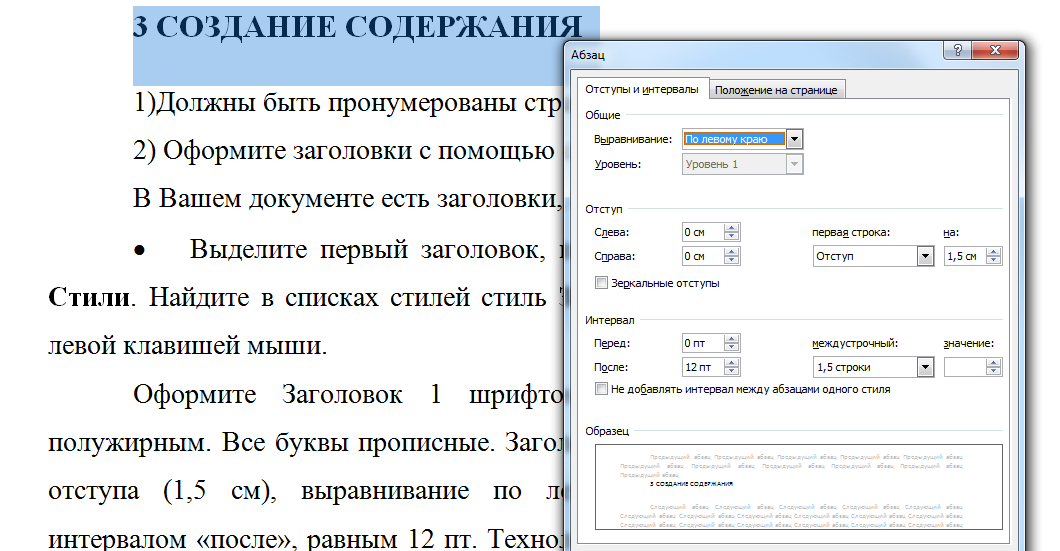The height and width of the screenshot is (551, 1060).
Task: Increase the Перед spacing using up arrow
Action: (733, 339)
